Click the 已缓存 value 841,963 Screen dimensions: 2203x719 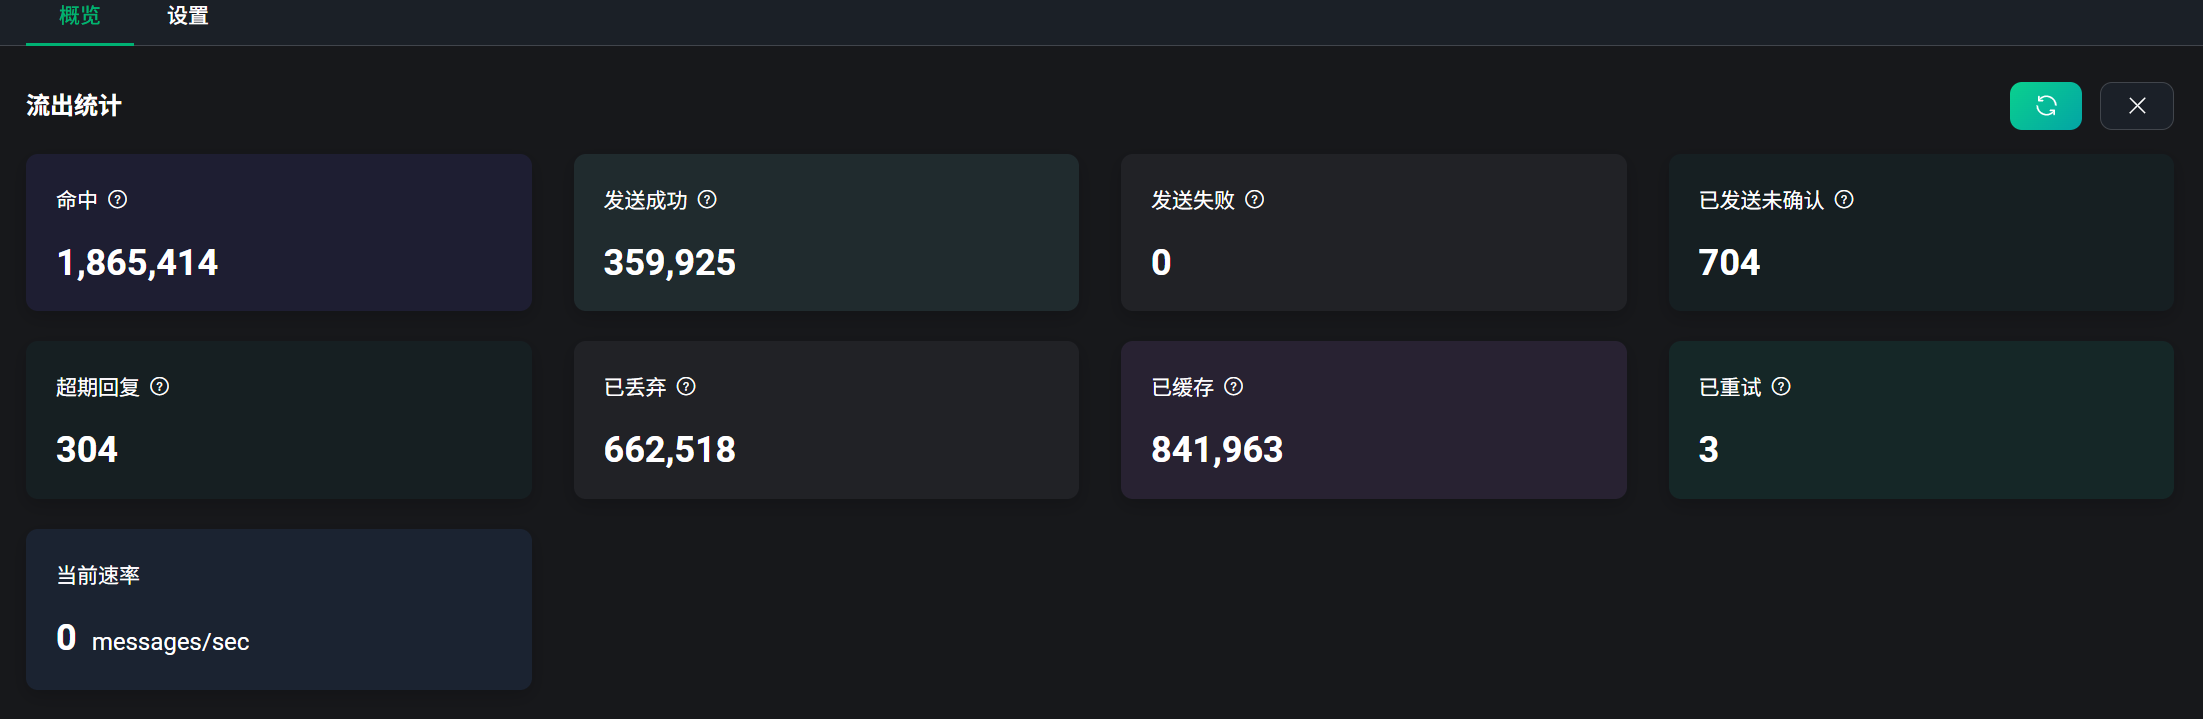pos(1217,450)
